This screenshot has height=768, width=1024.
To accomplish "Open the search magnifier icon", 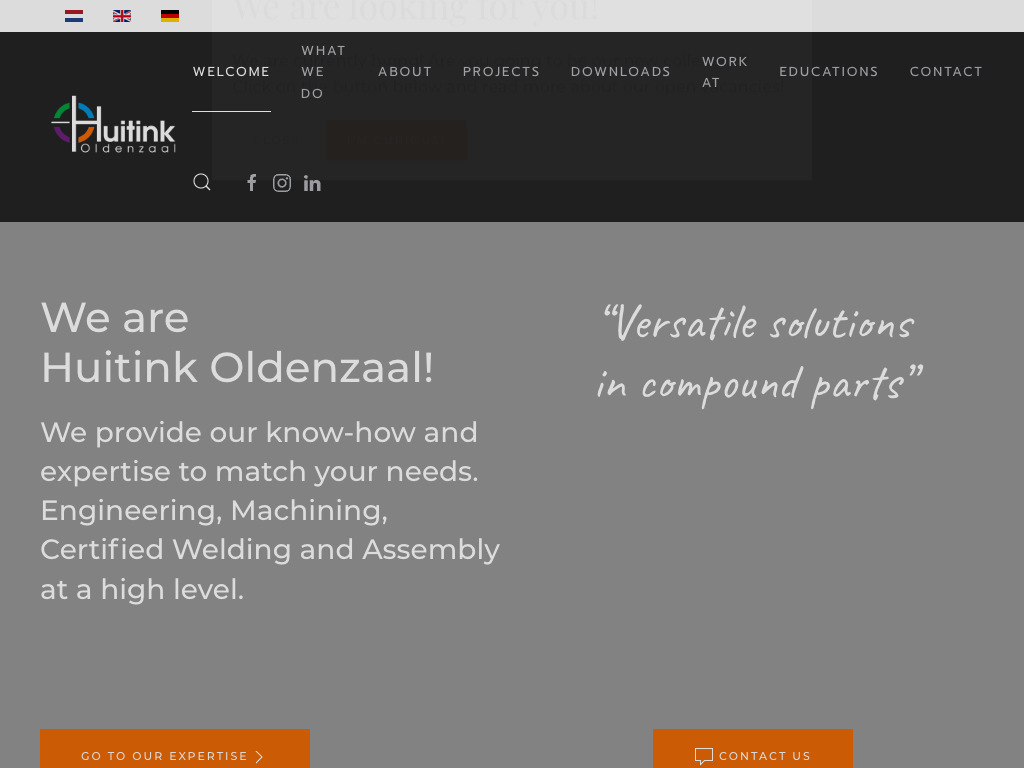I will tap(202, 182).
